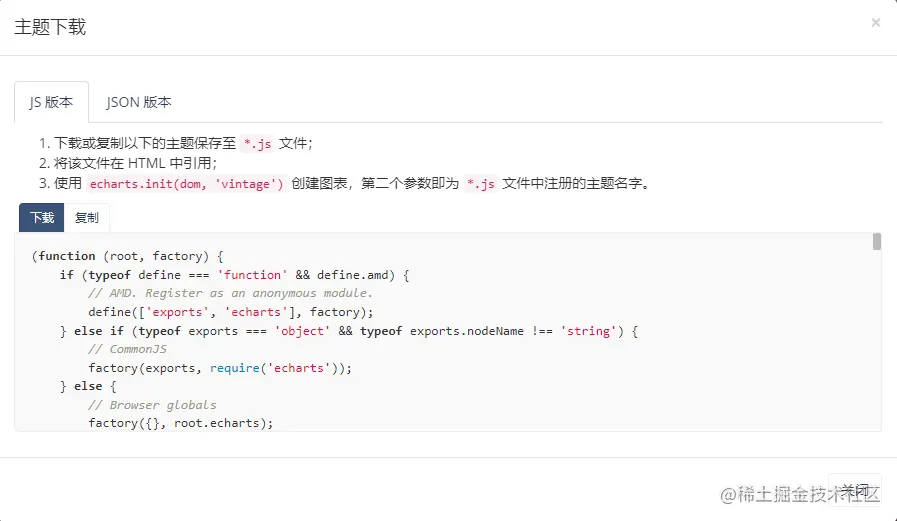Copy the theme code with 复制 button
Image resolution: width=897 pixels, height=521 pixels.
click(x=87, y=218)
